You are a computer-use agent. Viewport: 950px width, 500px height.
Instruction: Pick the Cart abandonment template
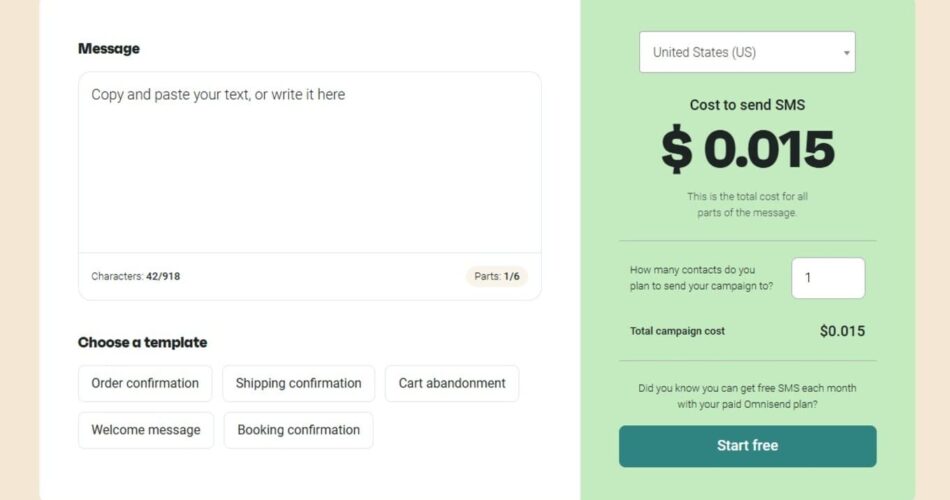[x=452, y=383]
